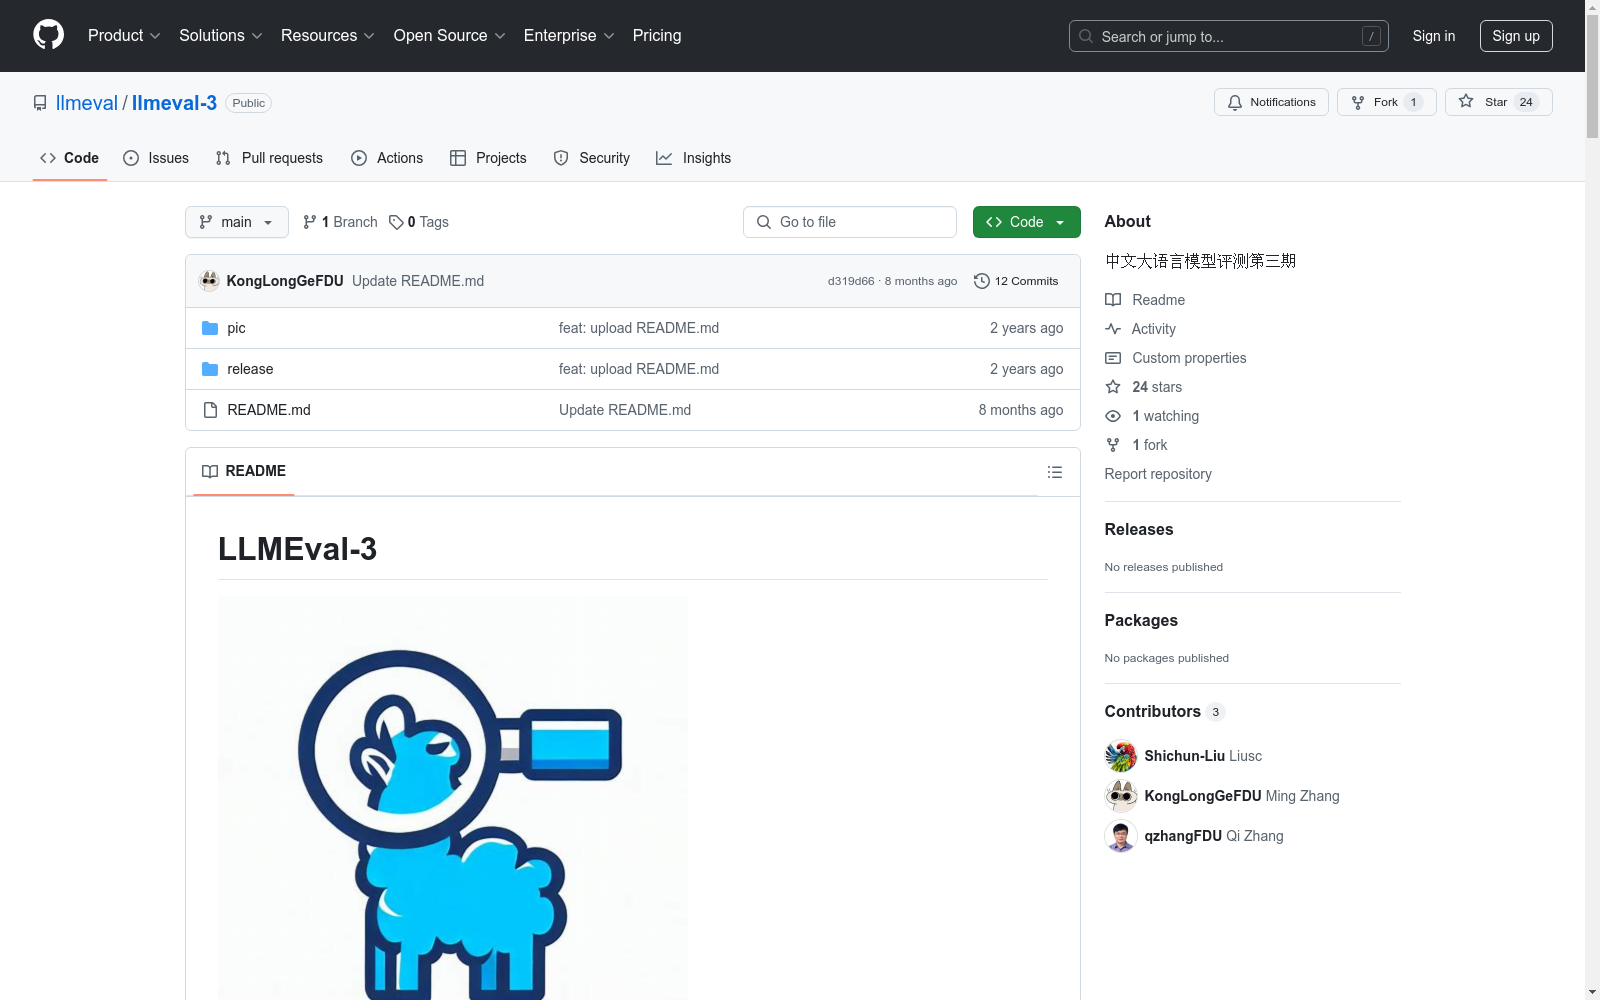Open the Pricing page

pos(657,35)
